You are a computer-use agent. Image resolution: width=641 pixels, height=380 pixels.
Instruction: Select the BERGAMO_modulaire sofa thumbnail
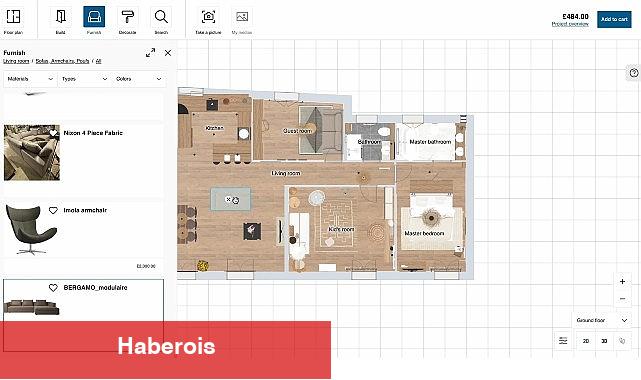(32, 307)
